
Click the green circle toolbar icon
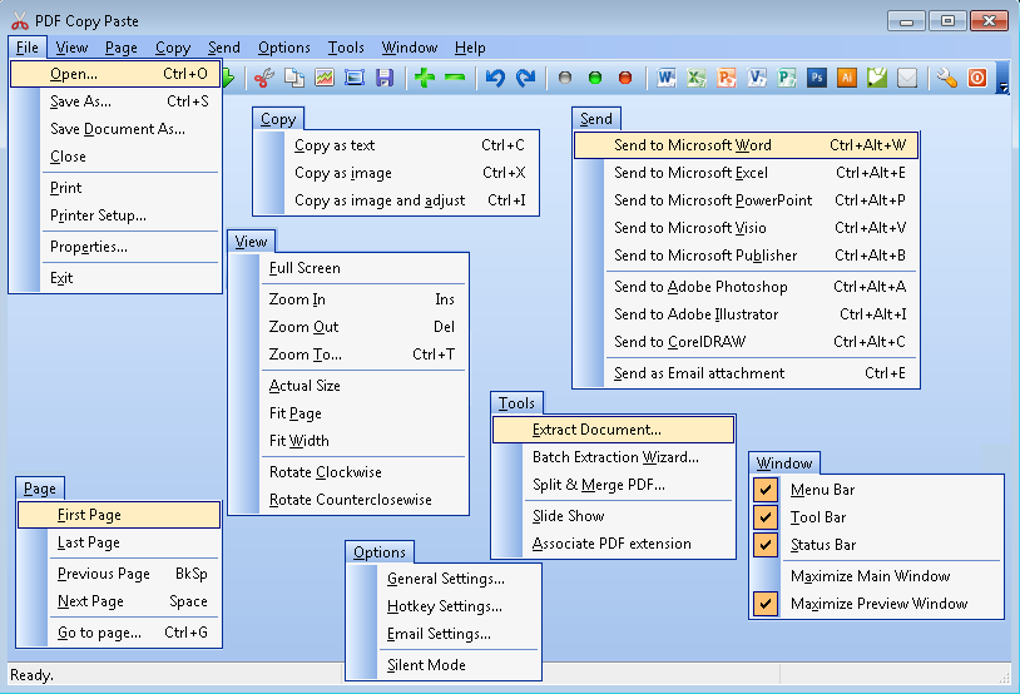[595, 78]
